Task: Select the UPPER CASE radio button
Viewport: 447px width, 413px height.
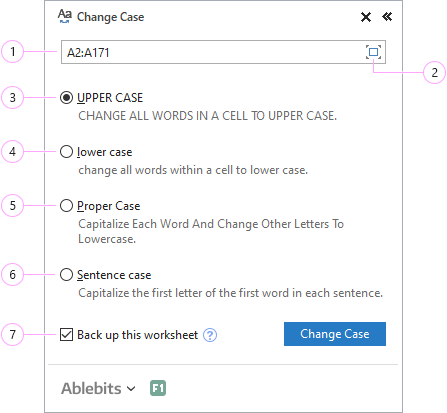Action: (66, 98)
